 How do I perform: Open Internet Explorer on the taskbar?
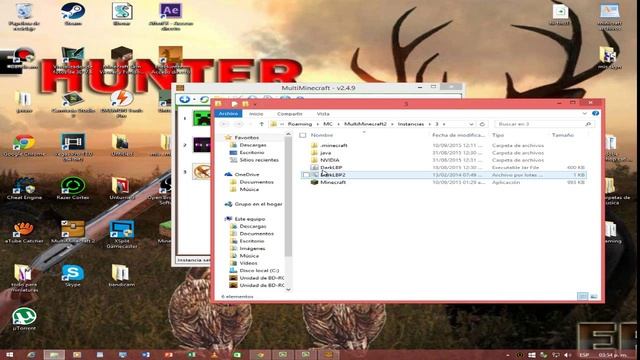coord(31,355)
